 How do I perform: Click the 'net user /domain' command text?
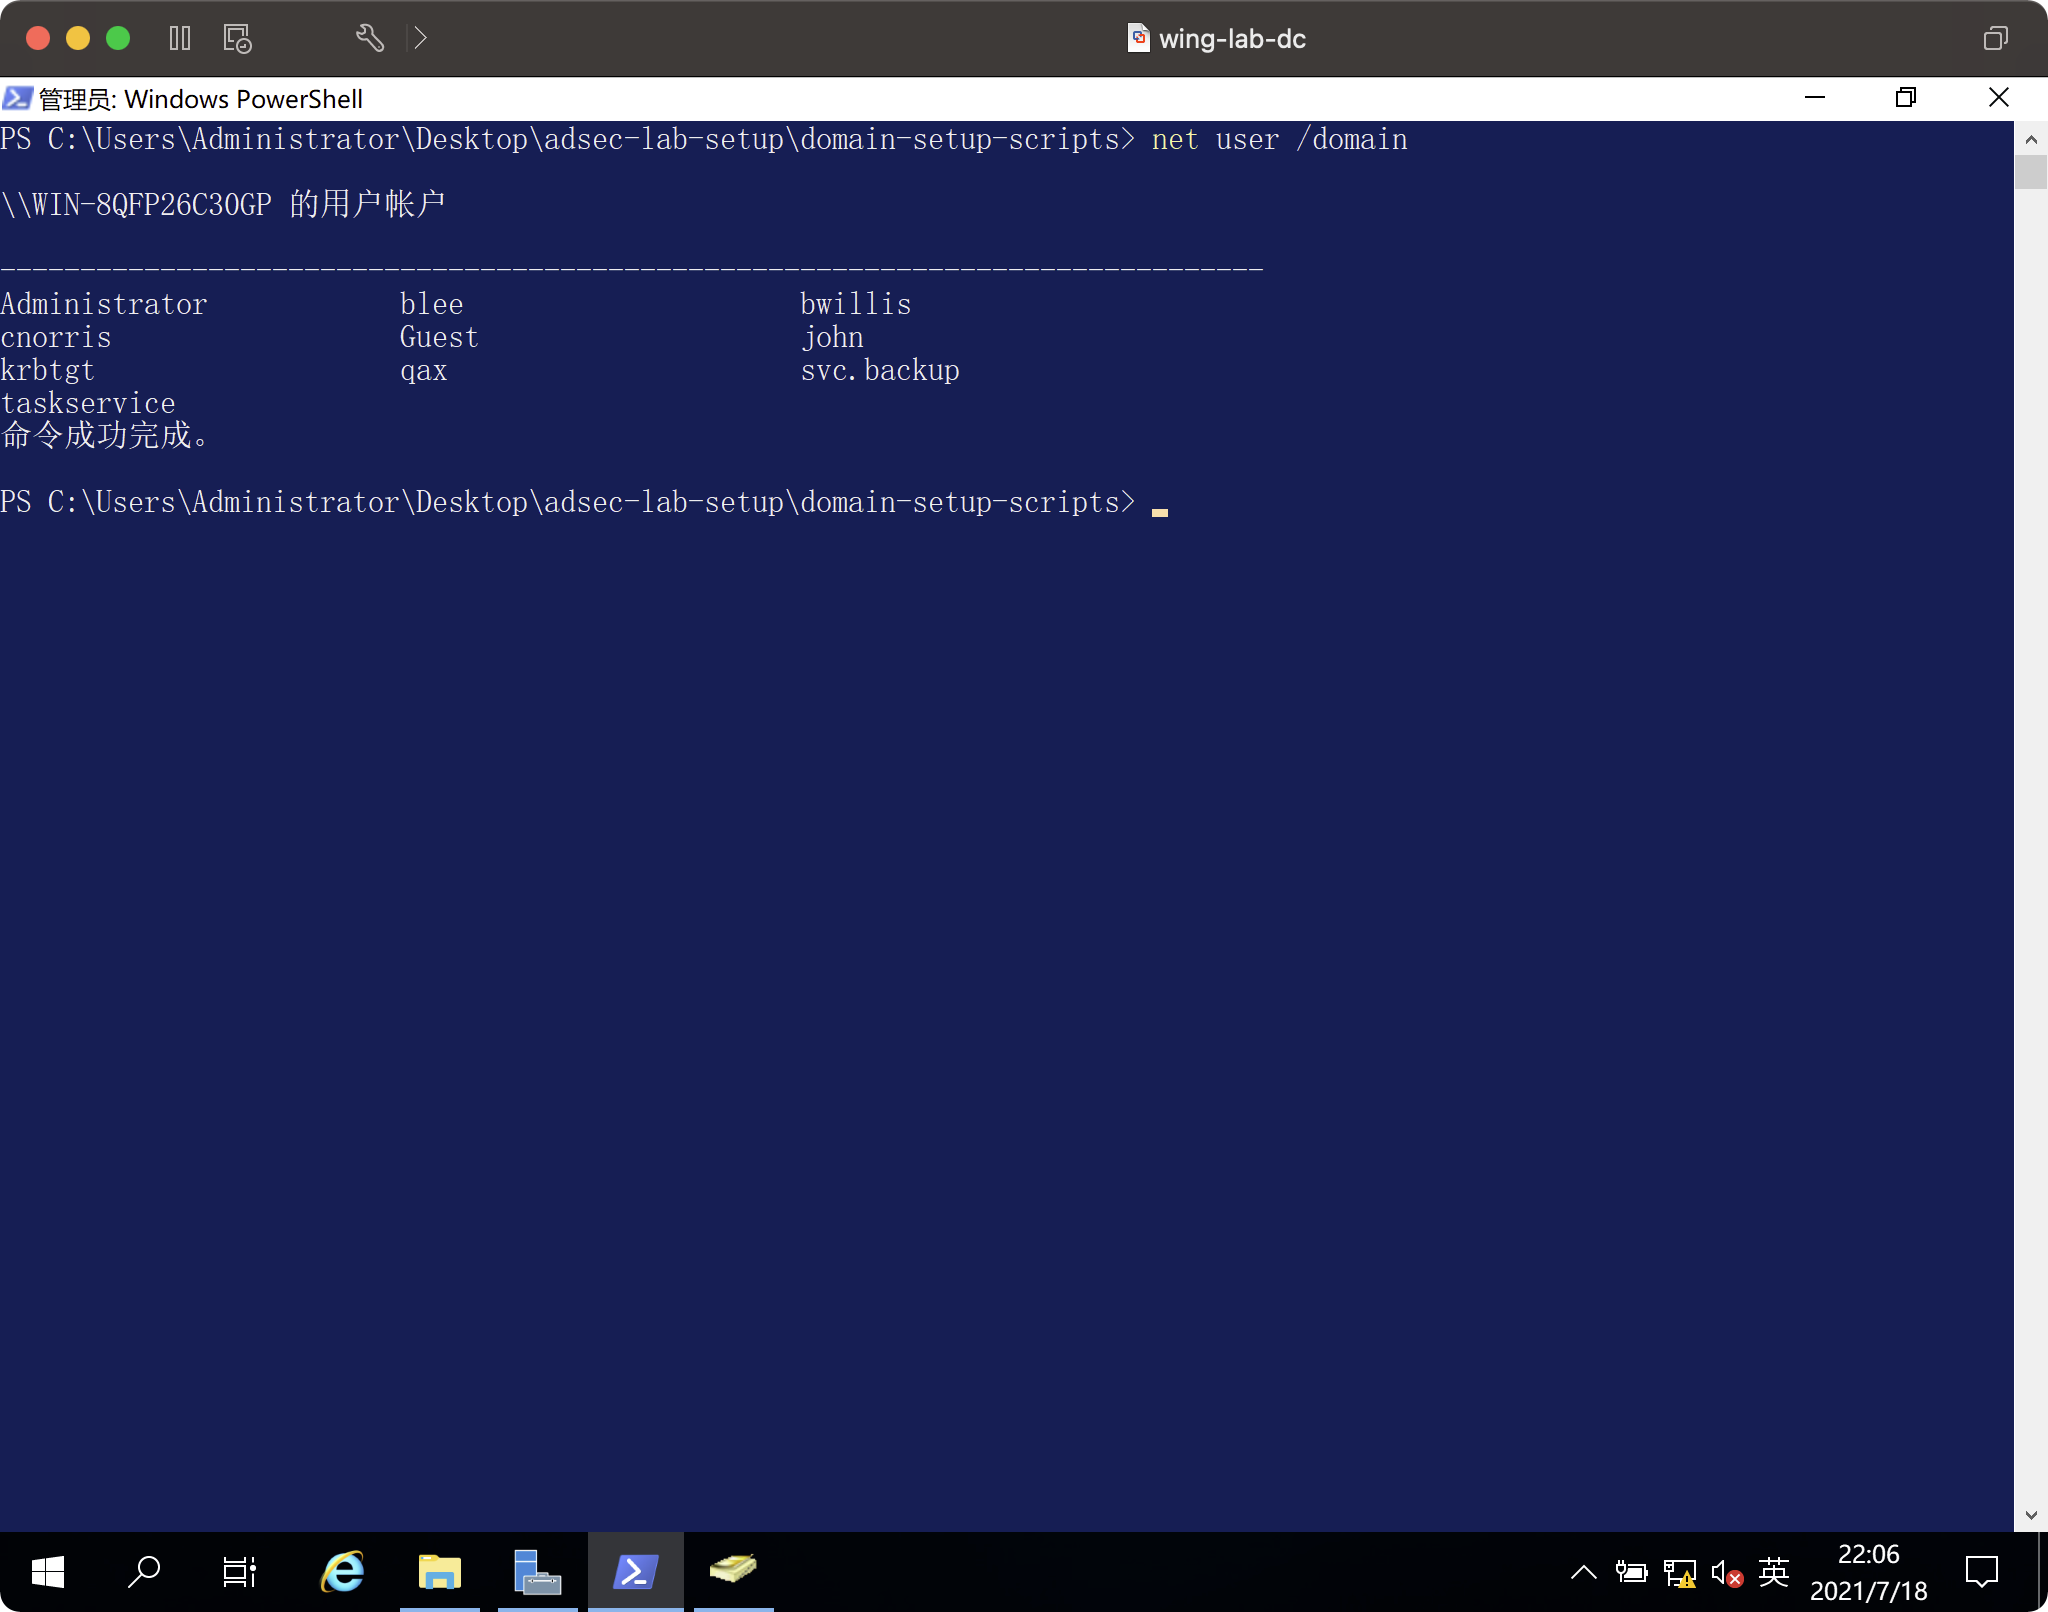coord(1279,140)
